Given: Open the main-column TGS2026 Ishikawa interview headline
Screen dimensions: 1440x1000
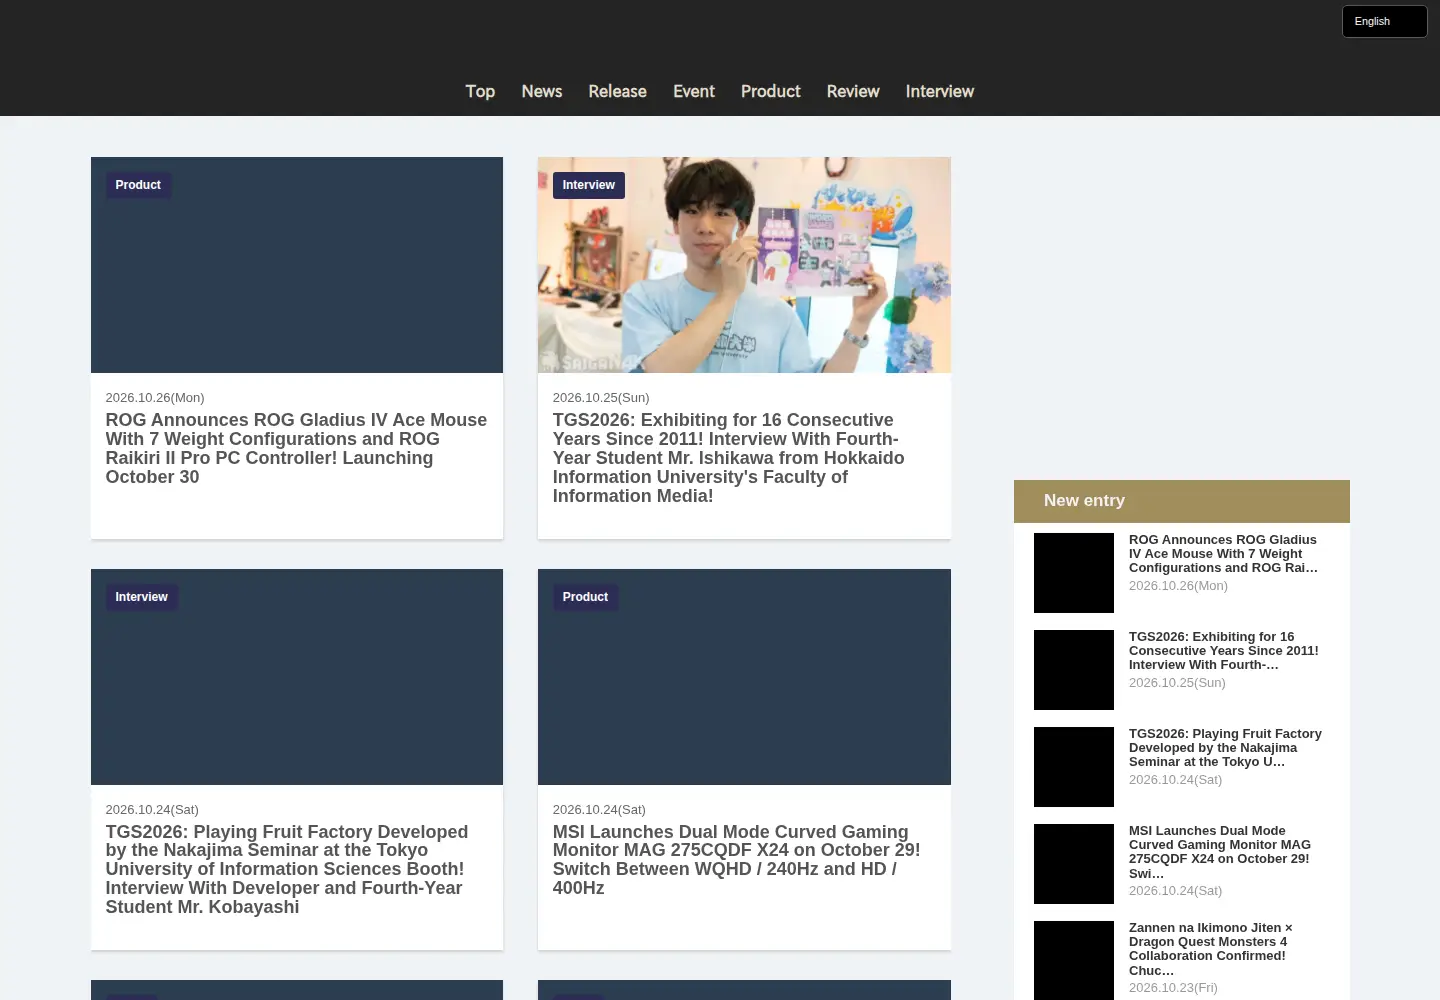Looking at the screenshot, I should pyautogui.click(x=729, y=458).
